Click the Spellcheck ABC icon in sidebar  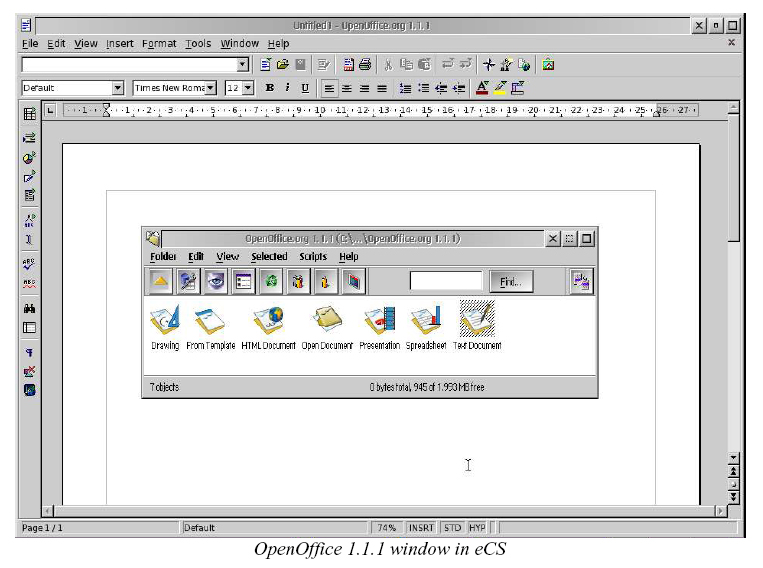point(29,263)
